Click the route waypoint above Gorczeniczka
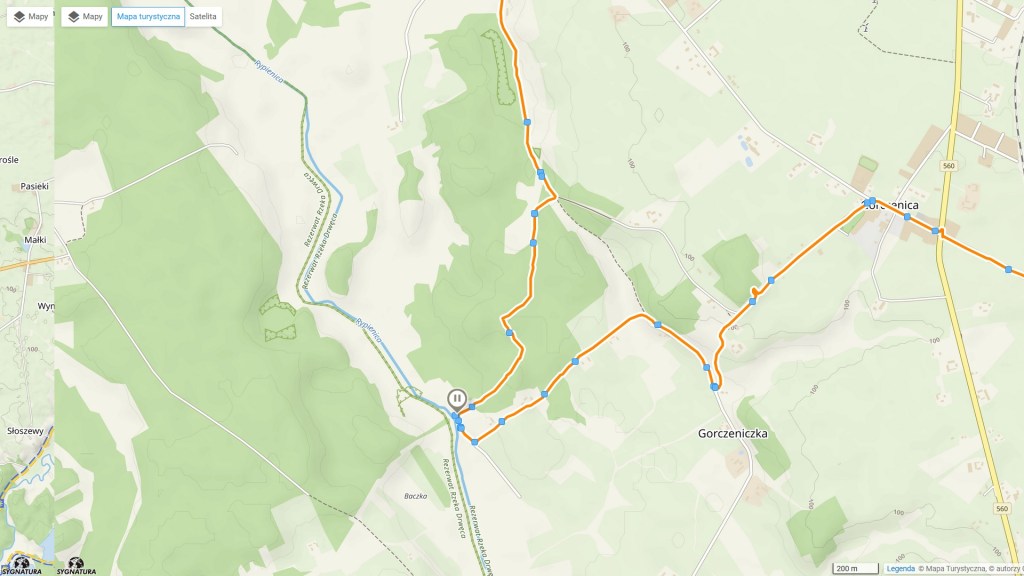Screen dimensions: 1024x576 coord(714,387)
